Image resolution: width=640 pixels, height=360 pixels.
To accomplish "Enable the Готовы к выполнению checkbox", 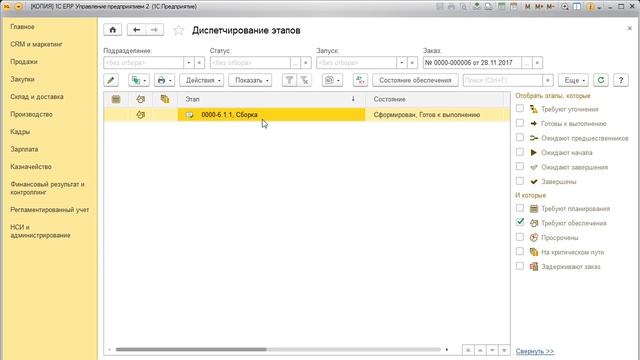I will pyautogui.click(x=520, y=123).
